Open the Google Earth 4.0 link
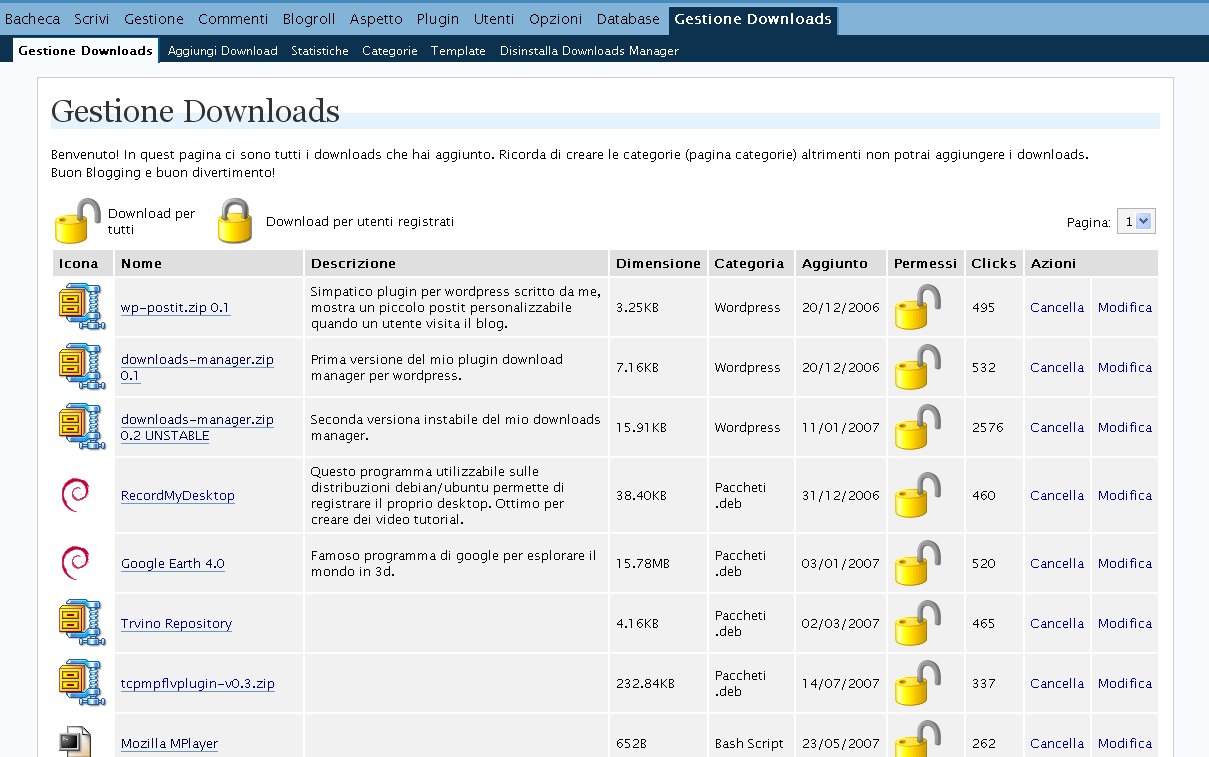Viewport: 1209px width, 757px height. [x=173, y=564]
